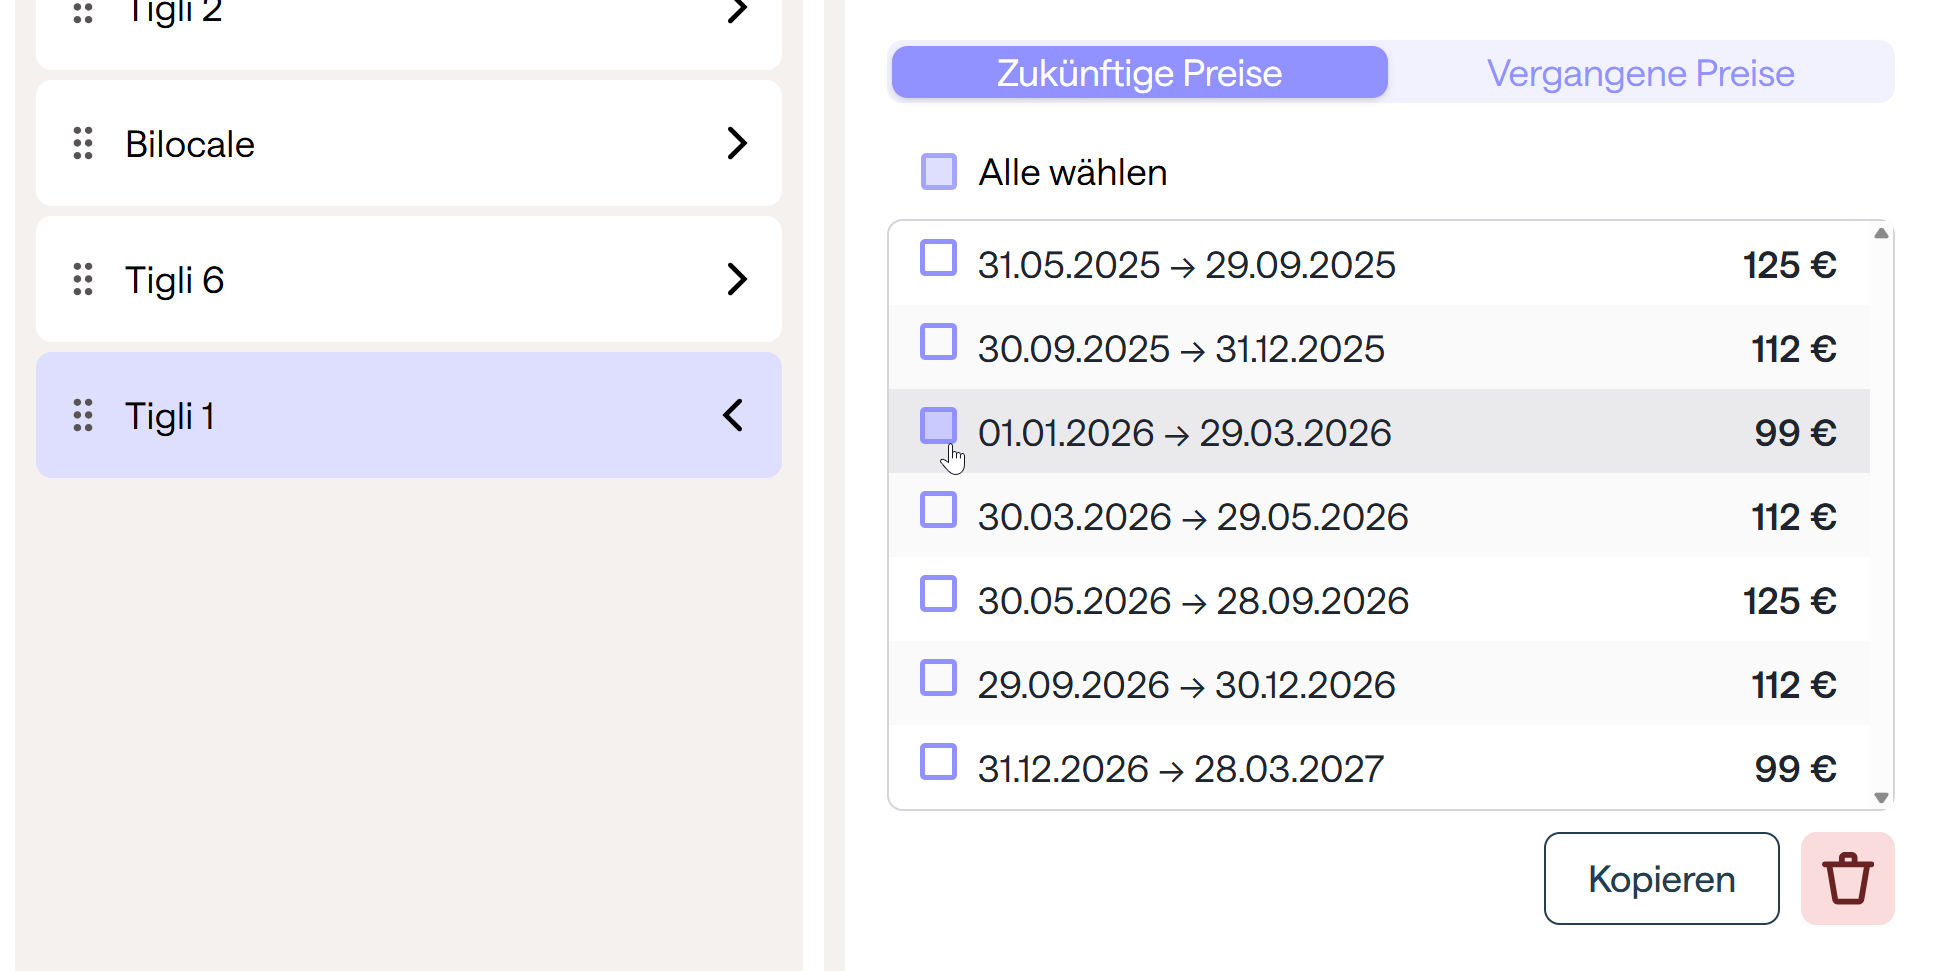1933x971 pixels.
Task: Grab the drag handle next to Bilocale
Action: coord(83,143)
